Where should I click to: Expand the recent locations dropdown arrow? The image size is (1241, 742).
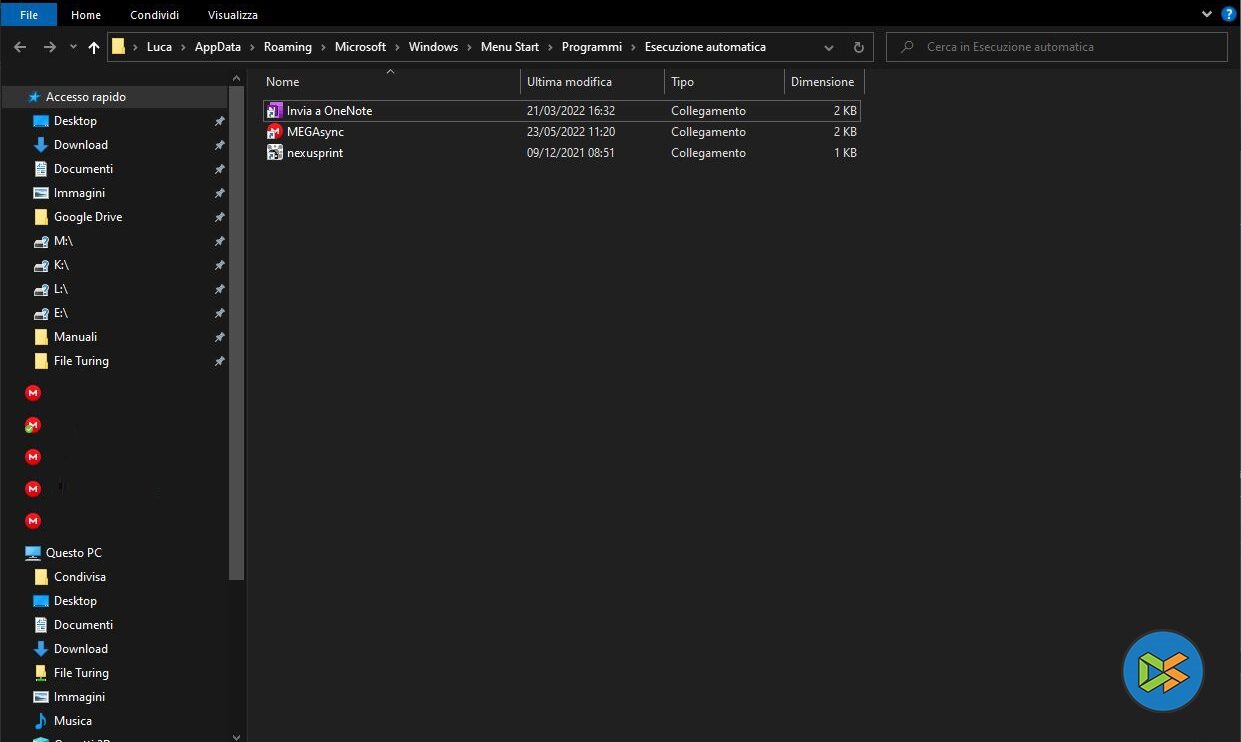tap(73, 47)
